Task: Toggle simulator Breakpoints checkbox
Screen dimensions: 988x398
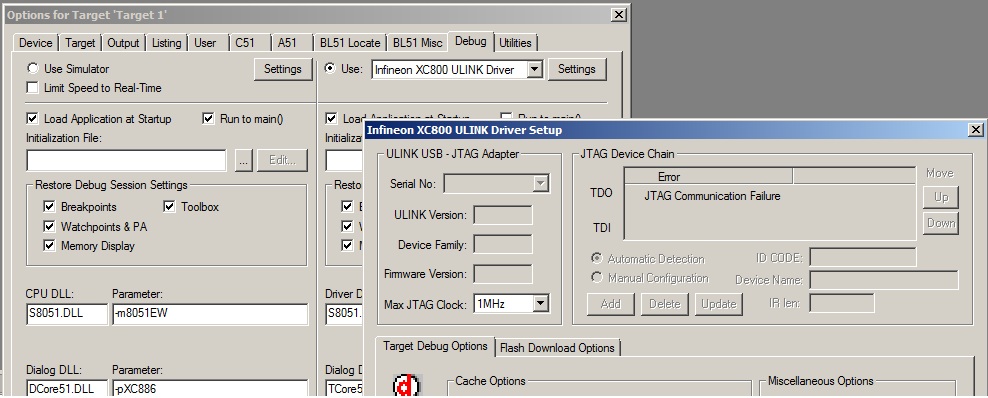Action: [x=49, y=207]
